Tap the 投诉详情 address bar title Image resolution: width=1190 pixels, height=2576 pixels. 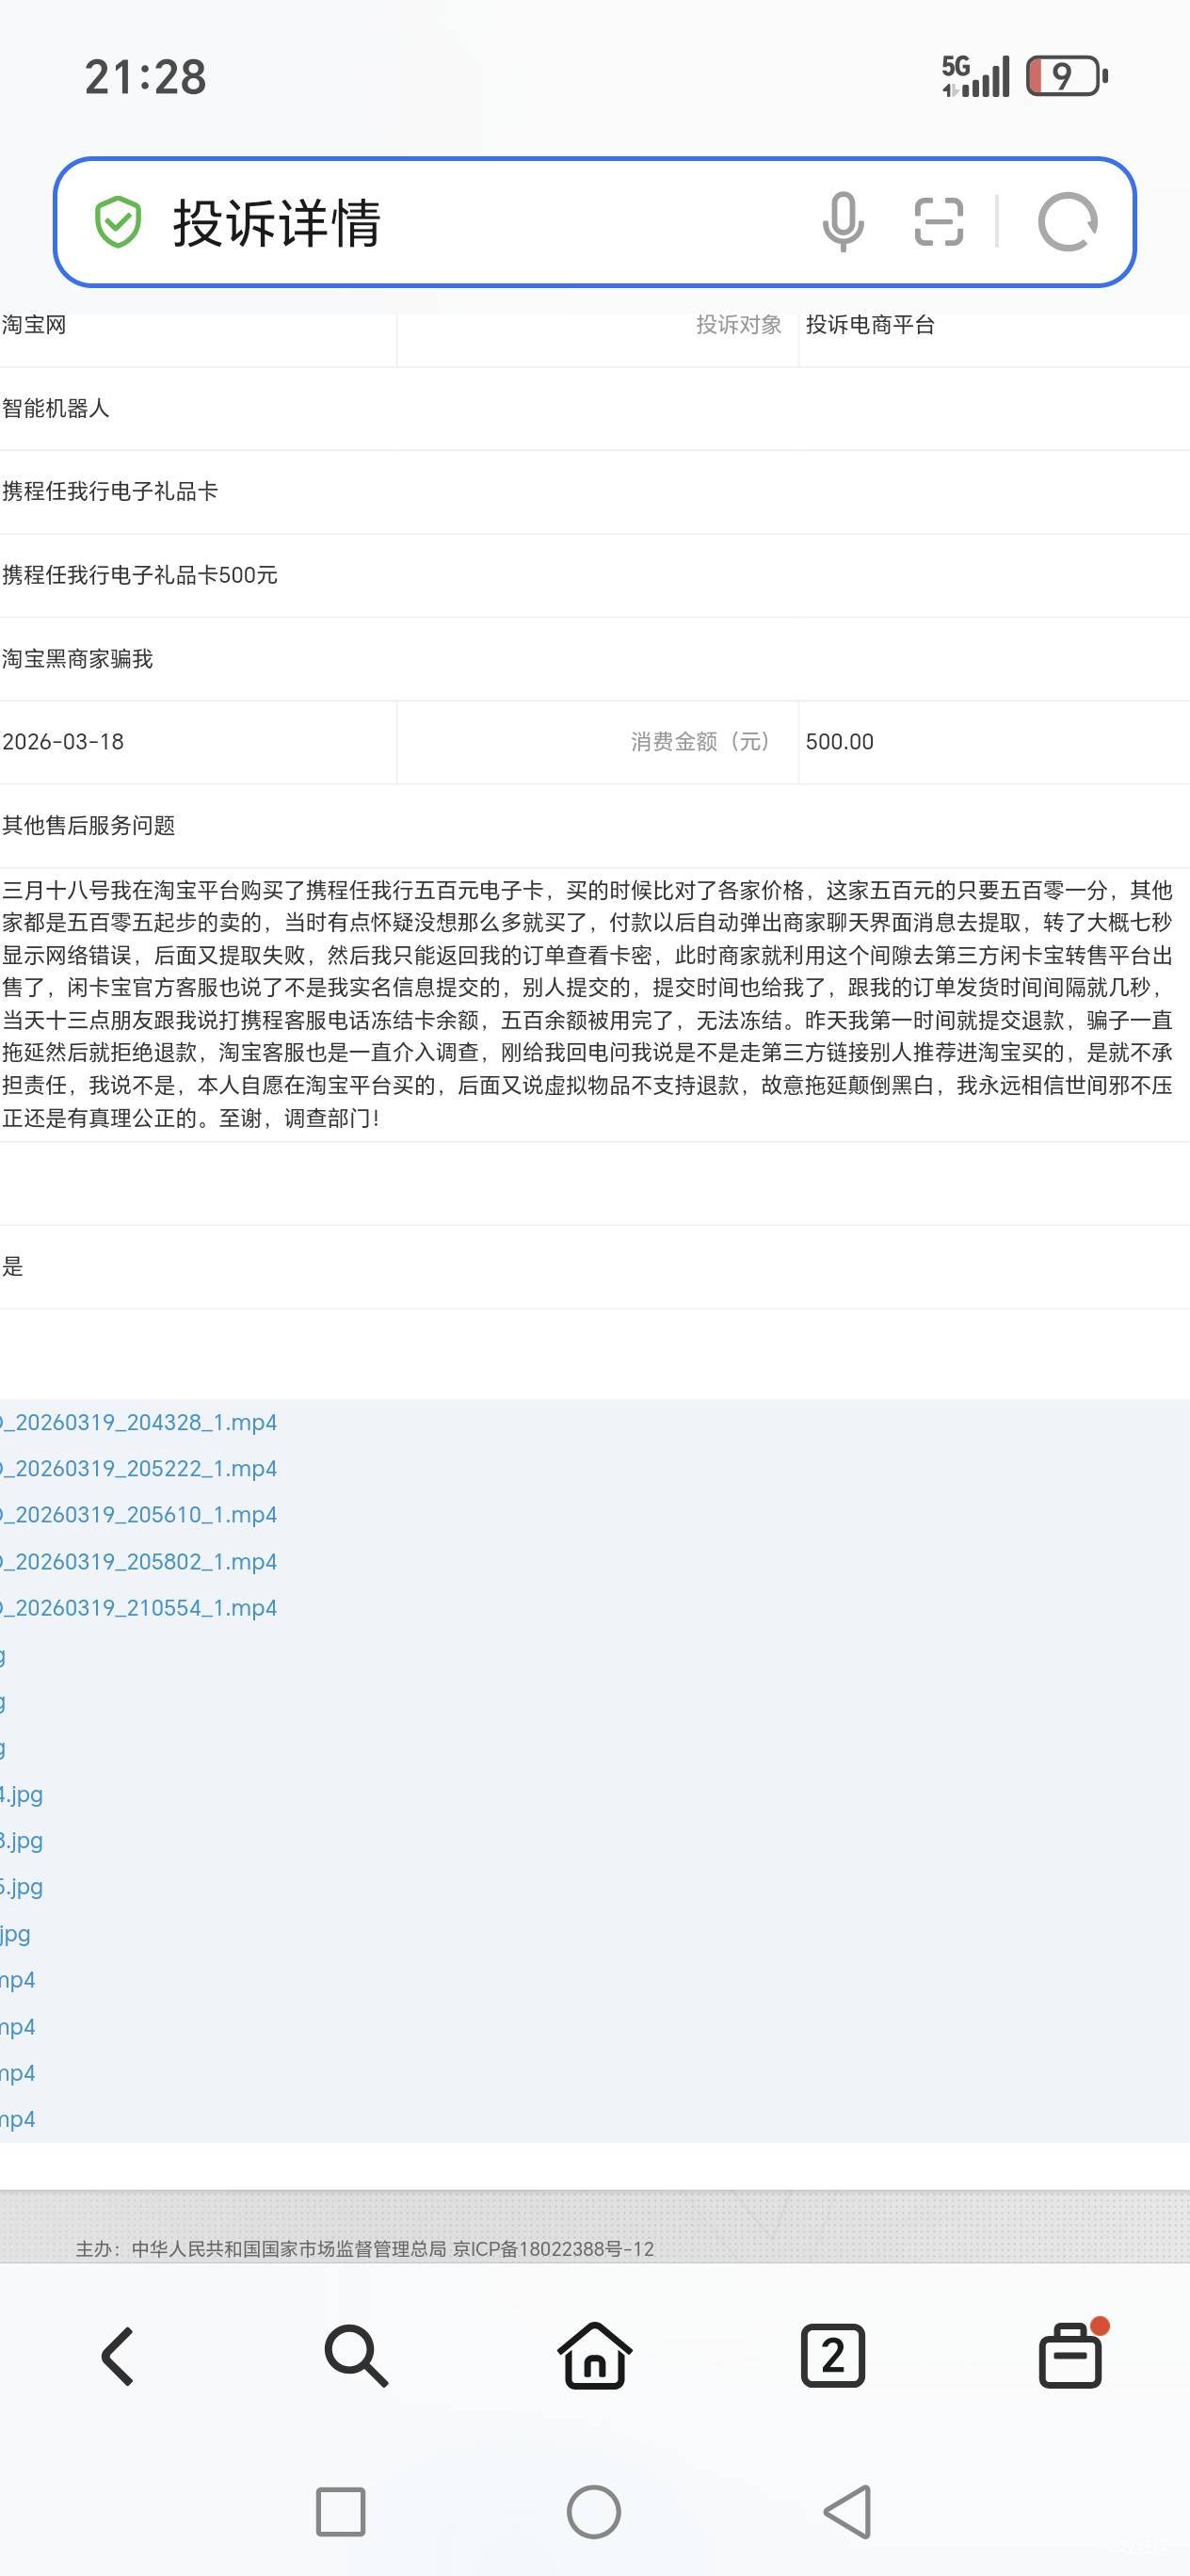277,222
